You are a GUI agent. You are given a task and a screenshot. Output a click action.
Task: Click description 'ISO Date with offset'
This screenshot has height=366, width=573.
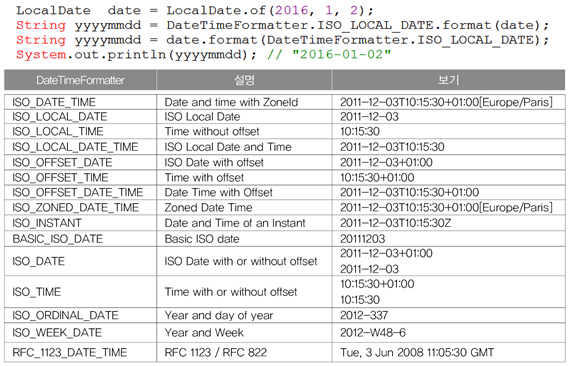(x=214, y=162)
